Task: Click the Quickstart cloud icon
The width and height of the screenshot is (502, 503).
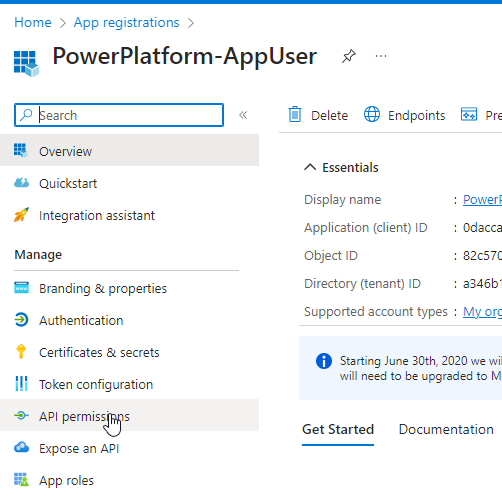Action: 21,183
